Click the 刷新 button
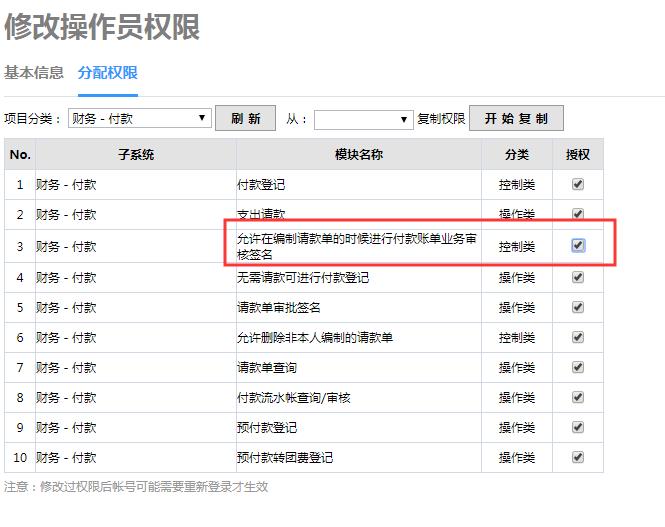This screenshot has width=665, height=527. pos(245,119)
